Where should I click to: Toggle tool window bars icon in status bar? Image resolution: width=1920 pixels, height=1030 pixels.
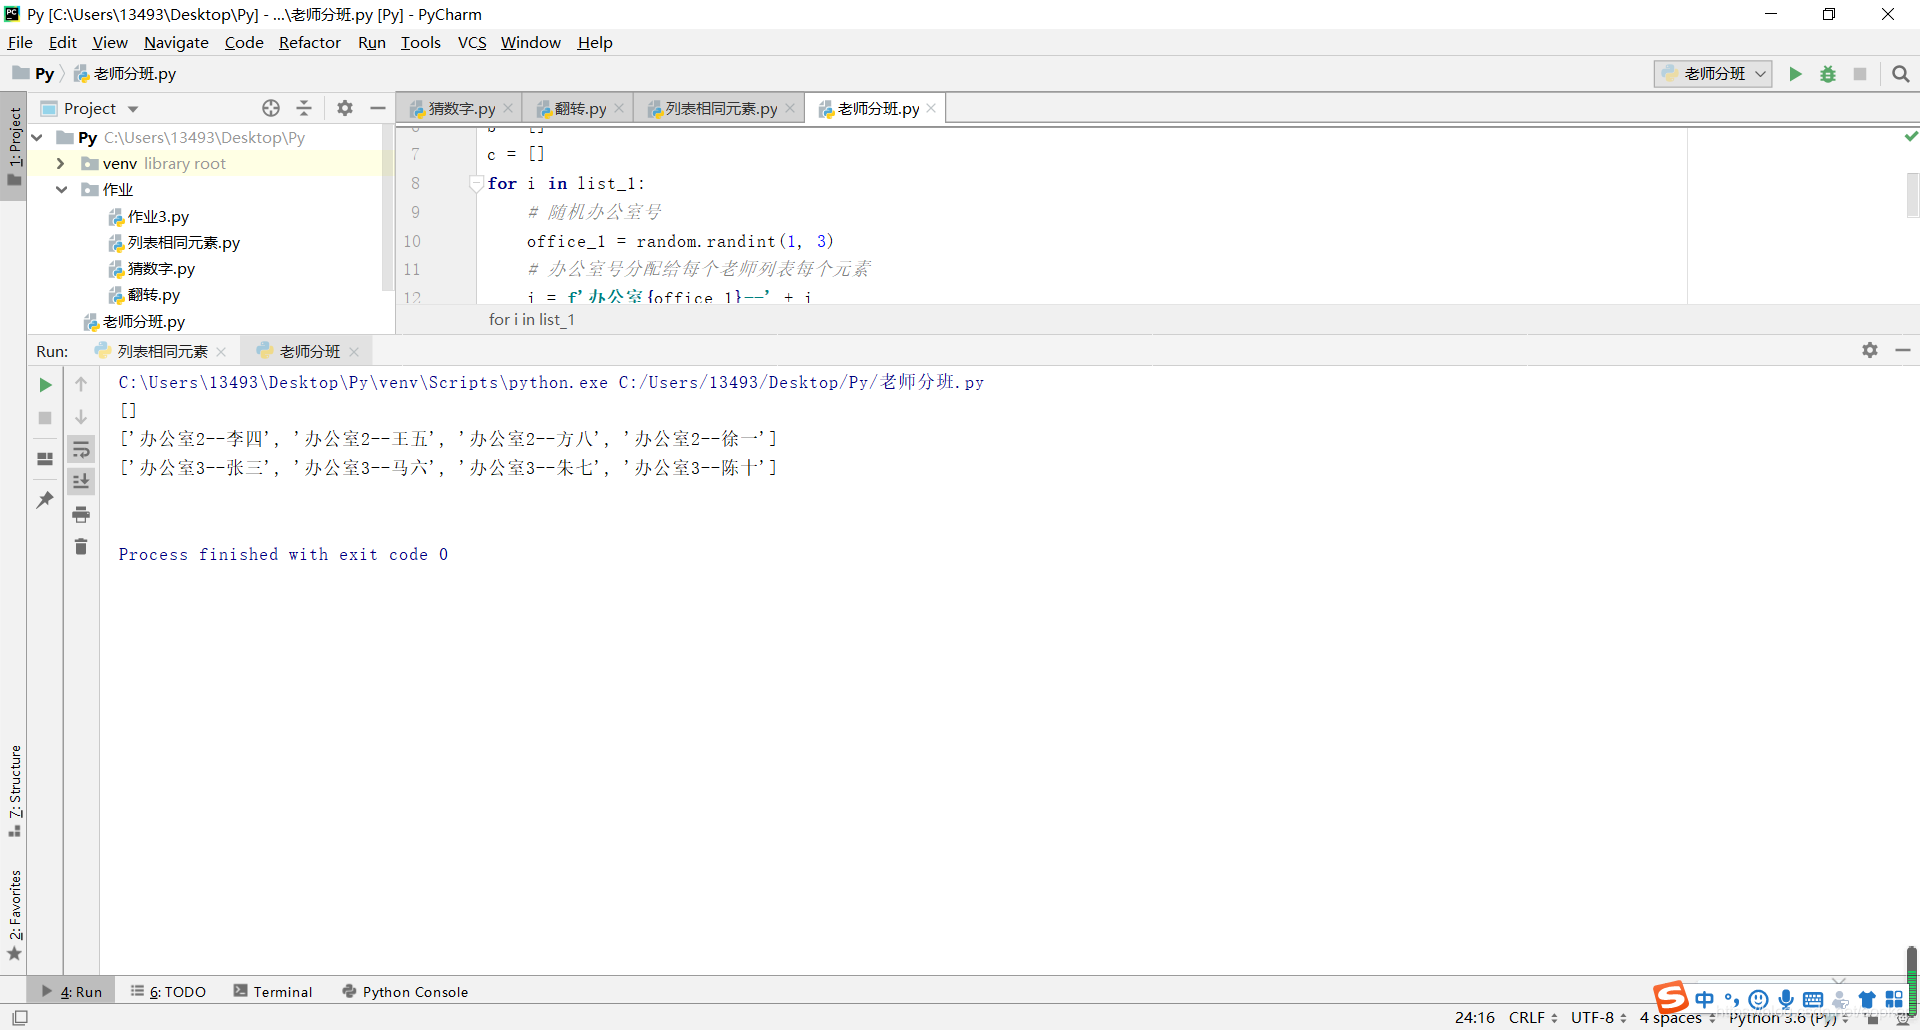point(20,1018)
